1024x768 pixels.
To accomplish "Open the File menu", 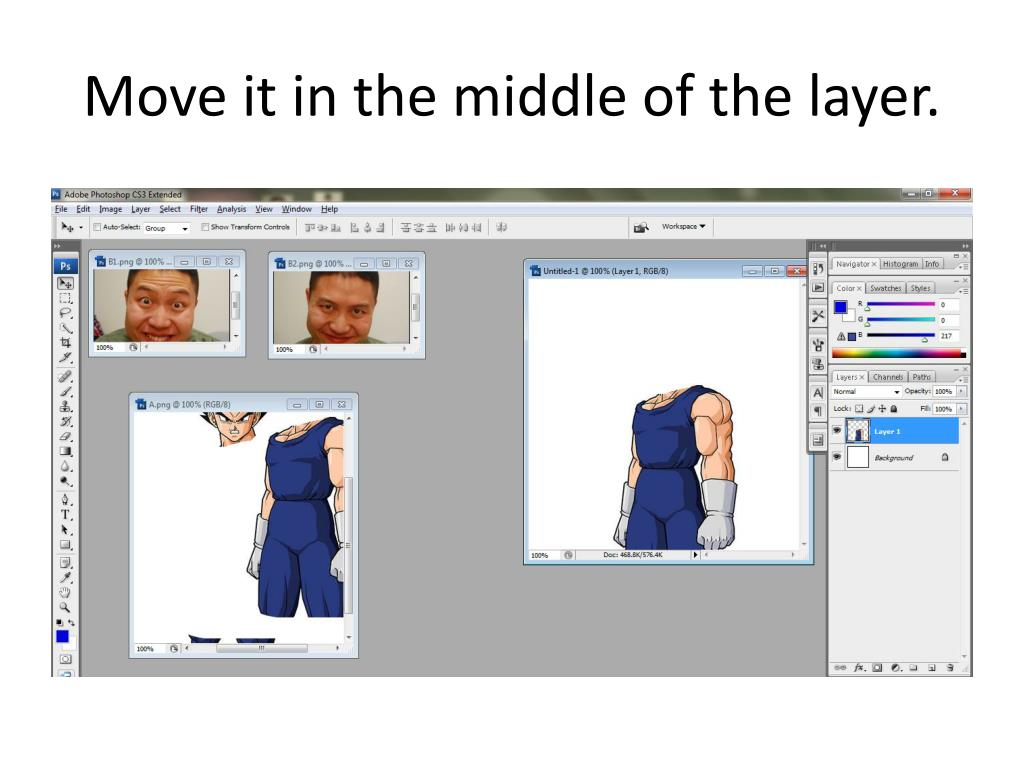I will (x=61, y=209).
